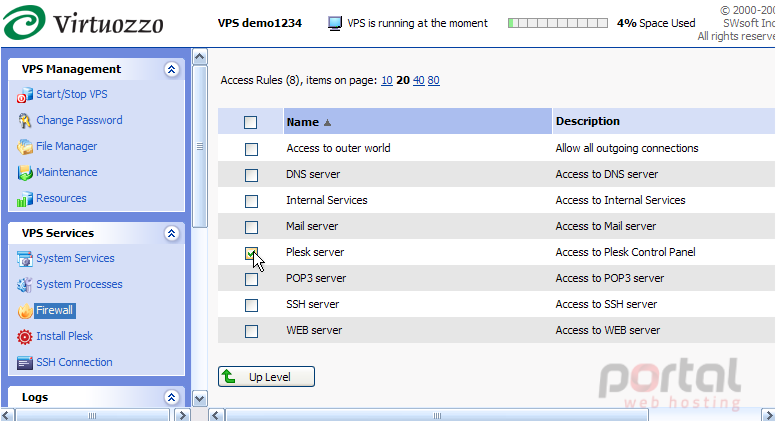Check the WEB server checkbox
Viewport: 776px width, 422px height.
coord(251,331)
